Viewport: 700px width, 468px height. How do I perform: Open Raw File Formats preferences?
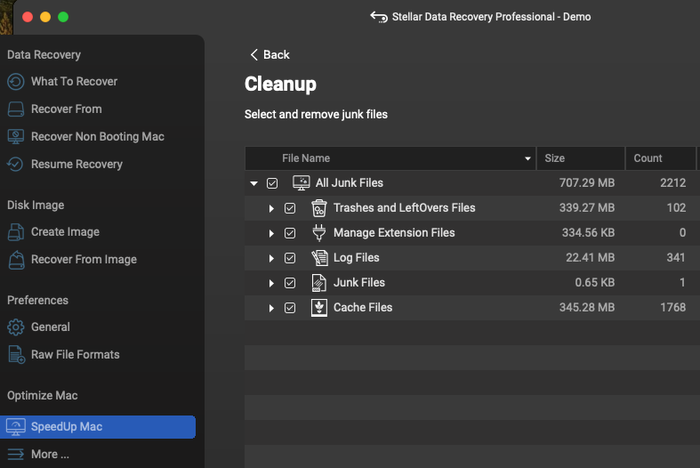tap(75, 355)
